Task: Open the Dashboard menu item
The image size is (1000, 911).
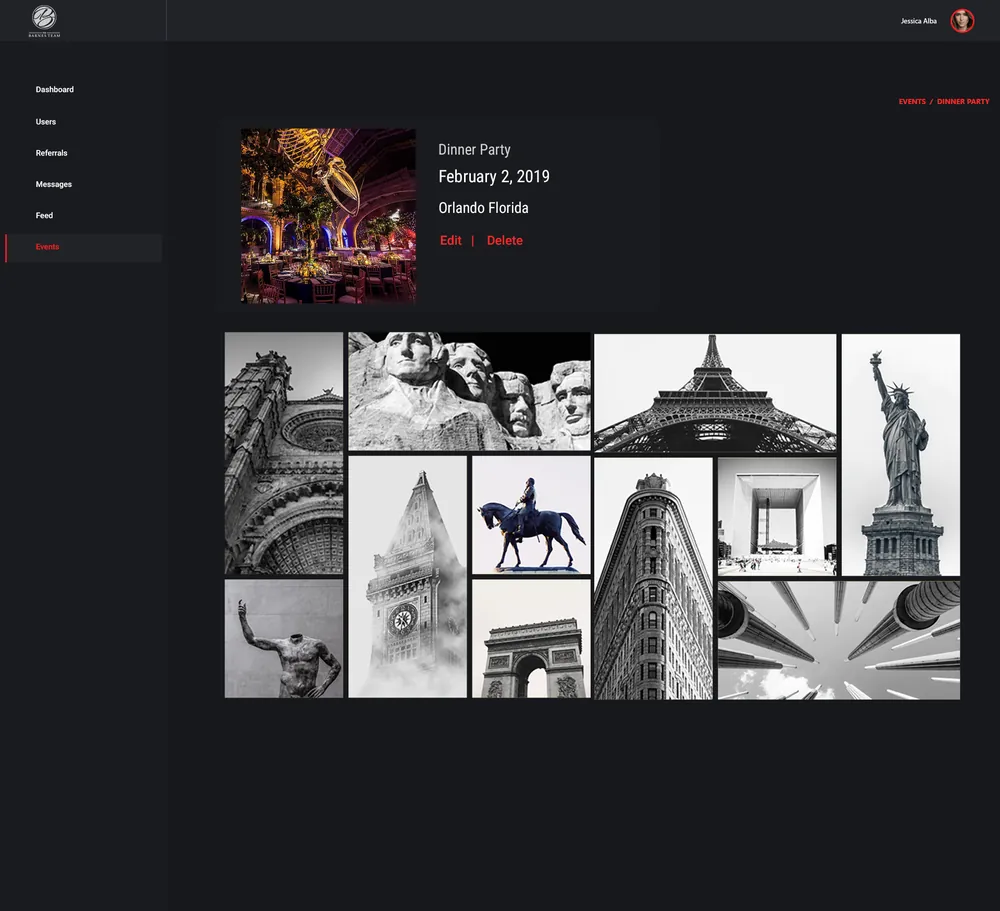Action: [x=55, y=89]
